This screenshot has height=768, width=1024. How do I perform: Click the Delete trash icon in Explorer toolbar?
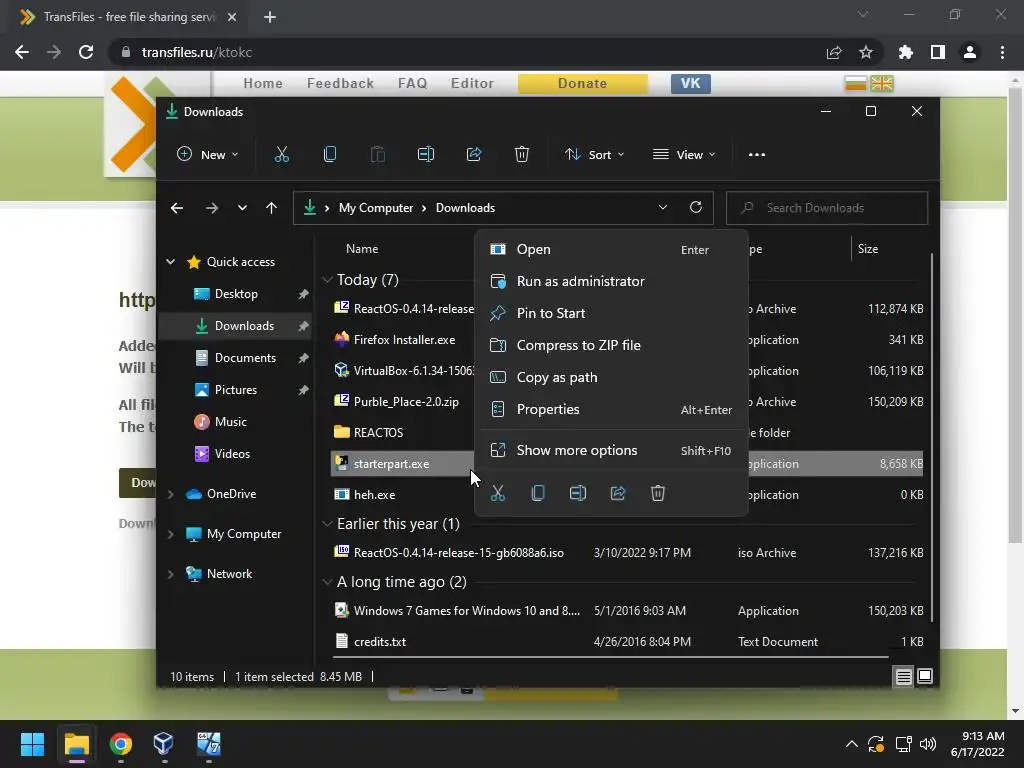pos(521,155)
